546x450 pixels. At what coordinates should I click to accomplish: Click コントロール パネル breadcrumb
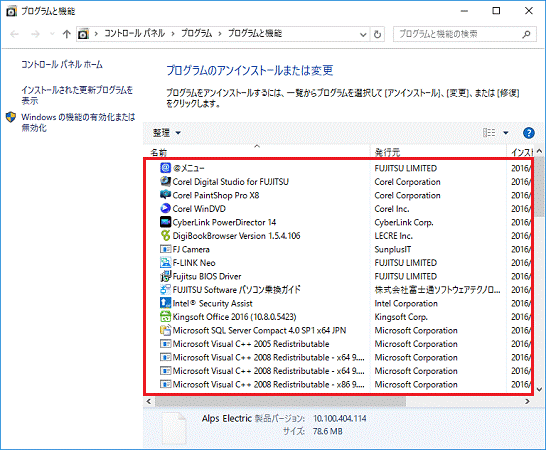[134, 33]
